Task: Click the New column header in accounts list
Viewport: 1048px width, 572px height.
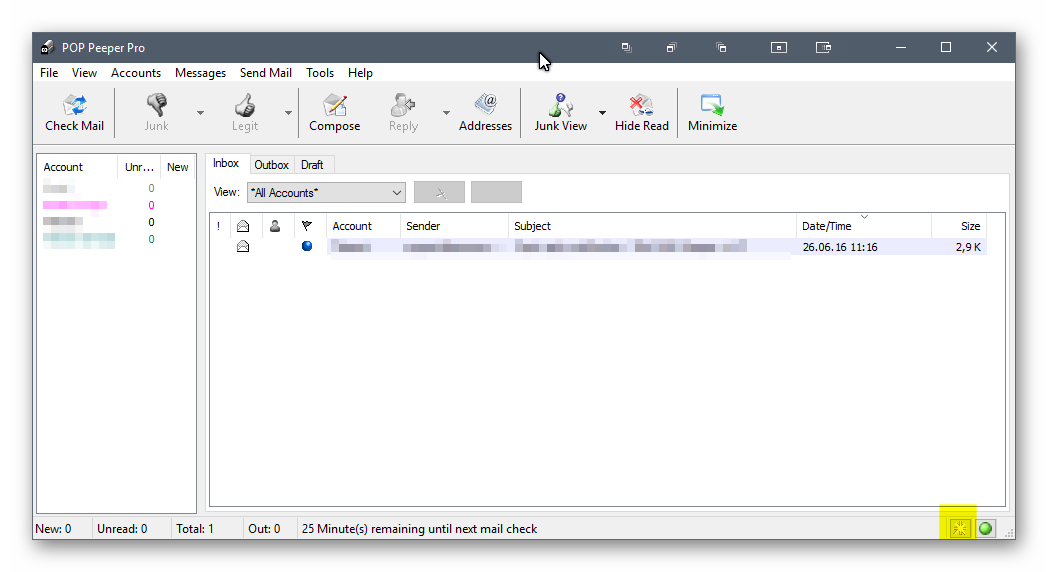Action: point(178,167)
